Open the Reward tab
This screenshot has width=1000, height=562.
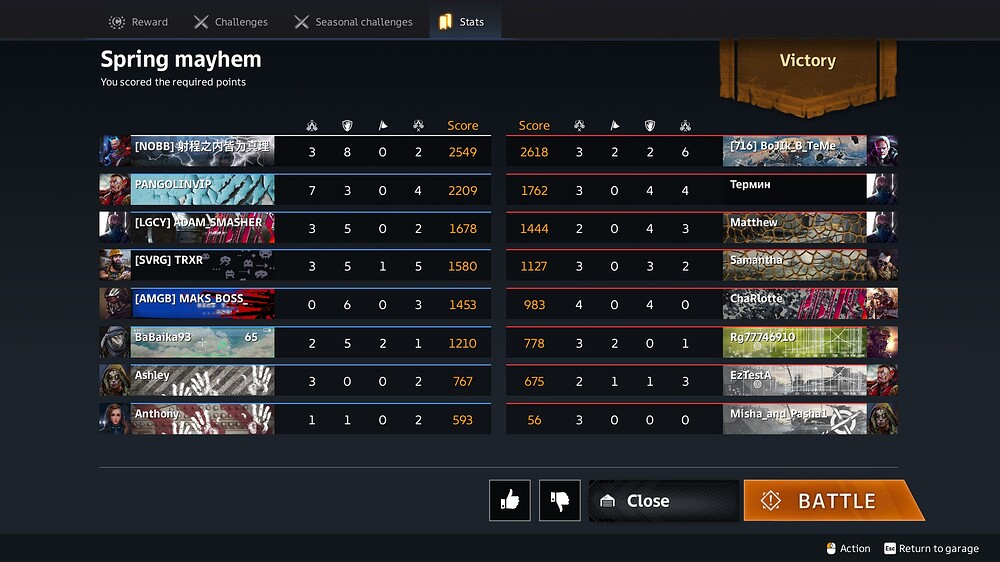(x=138, y=22)
